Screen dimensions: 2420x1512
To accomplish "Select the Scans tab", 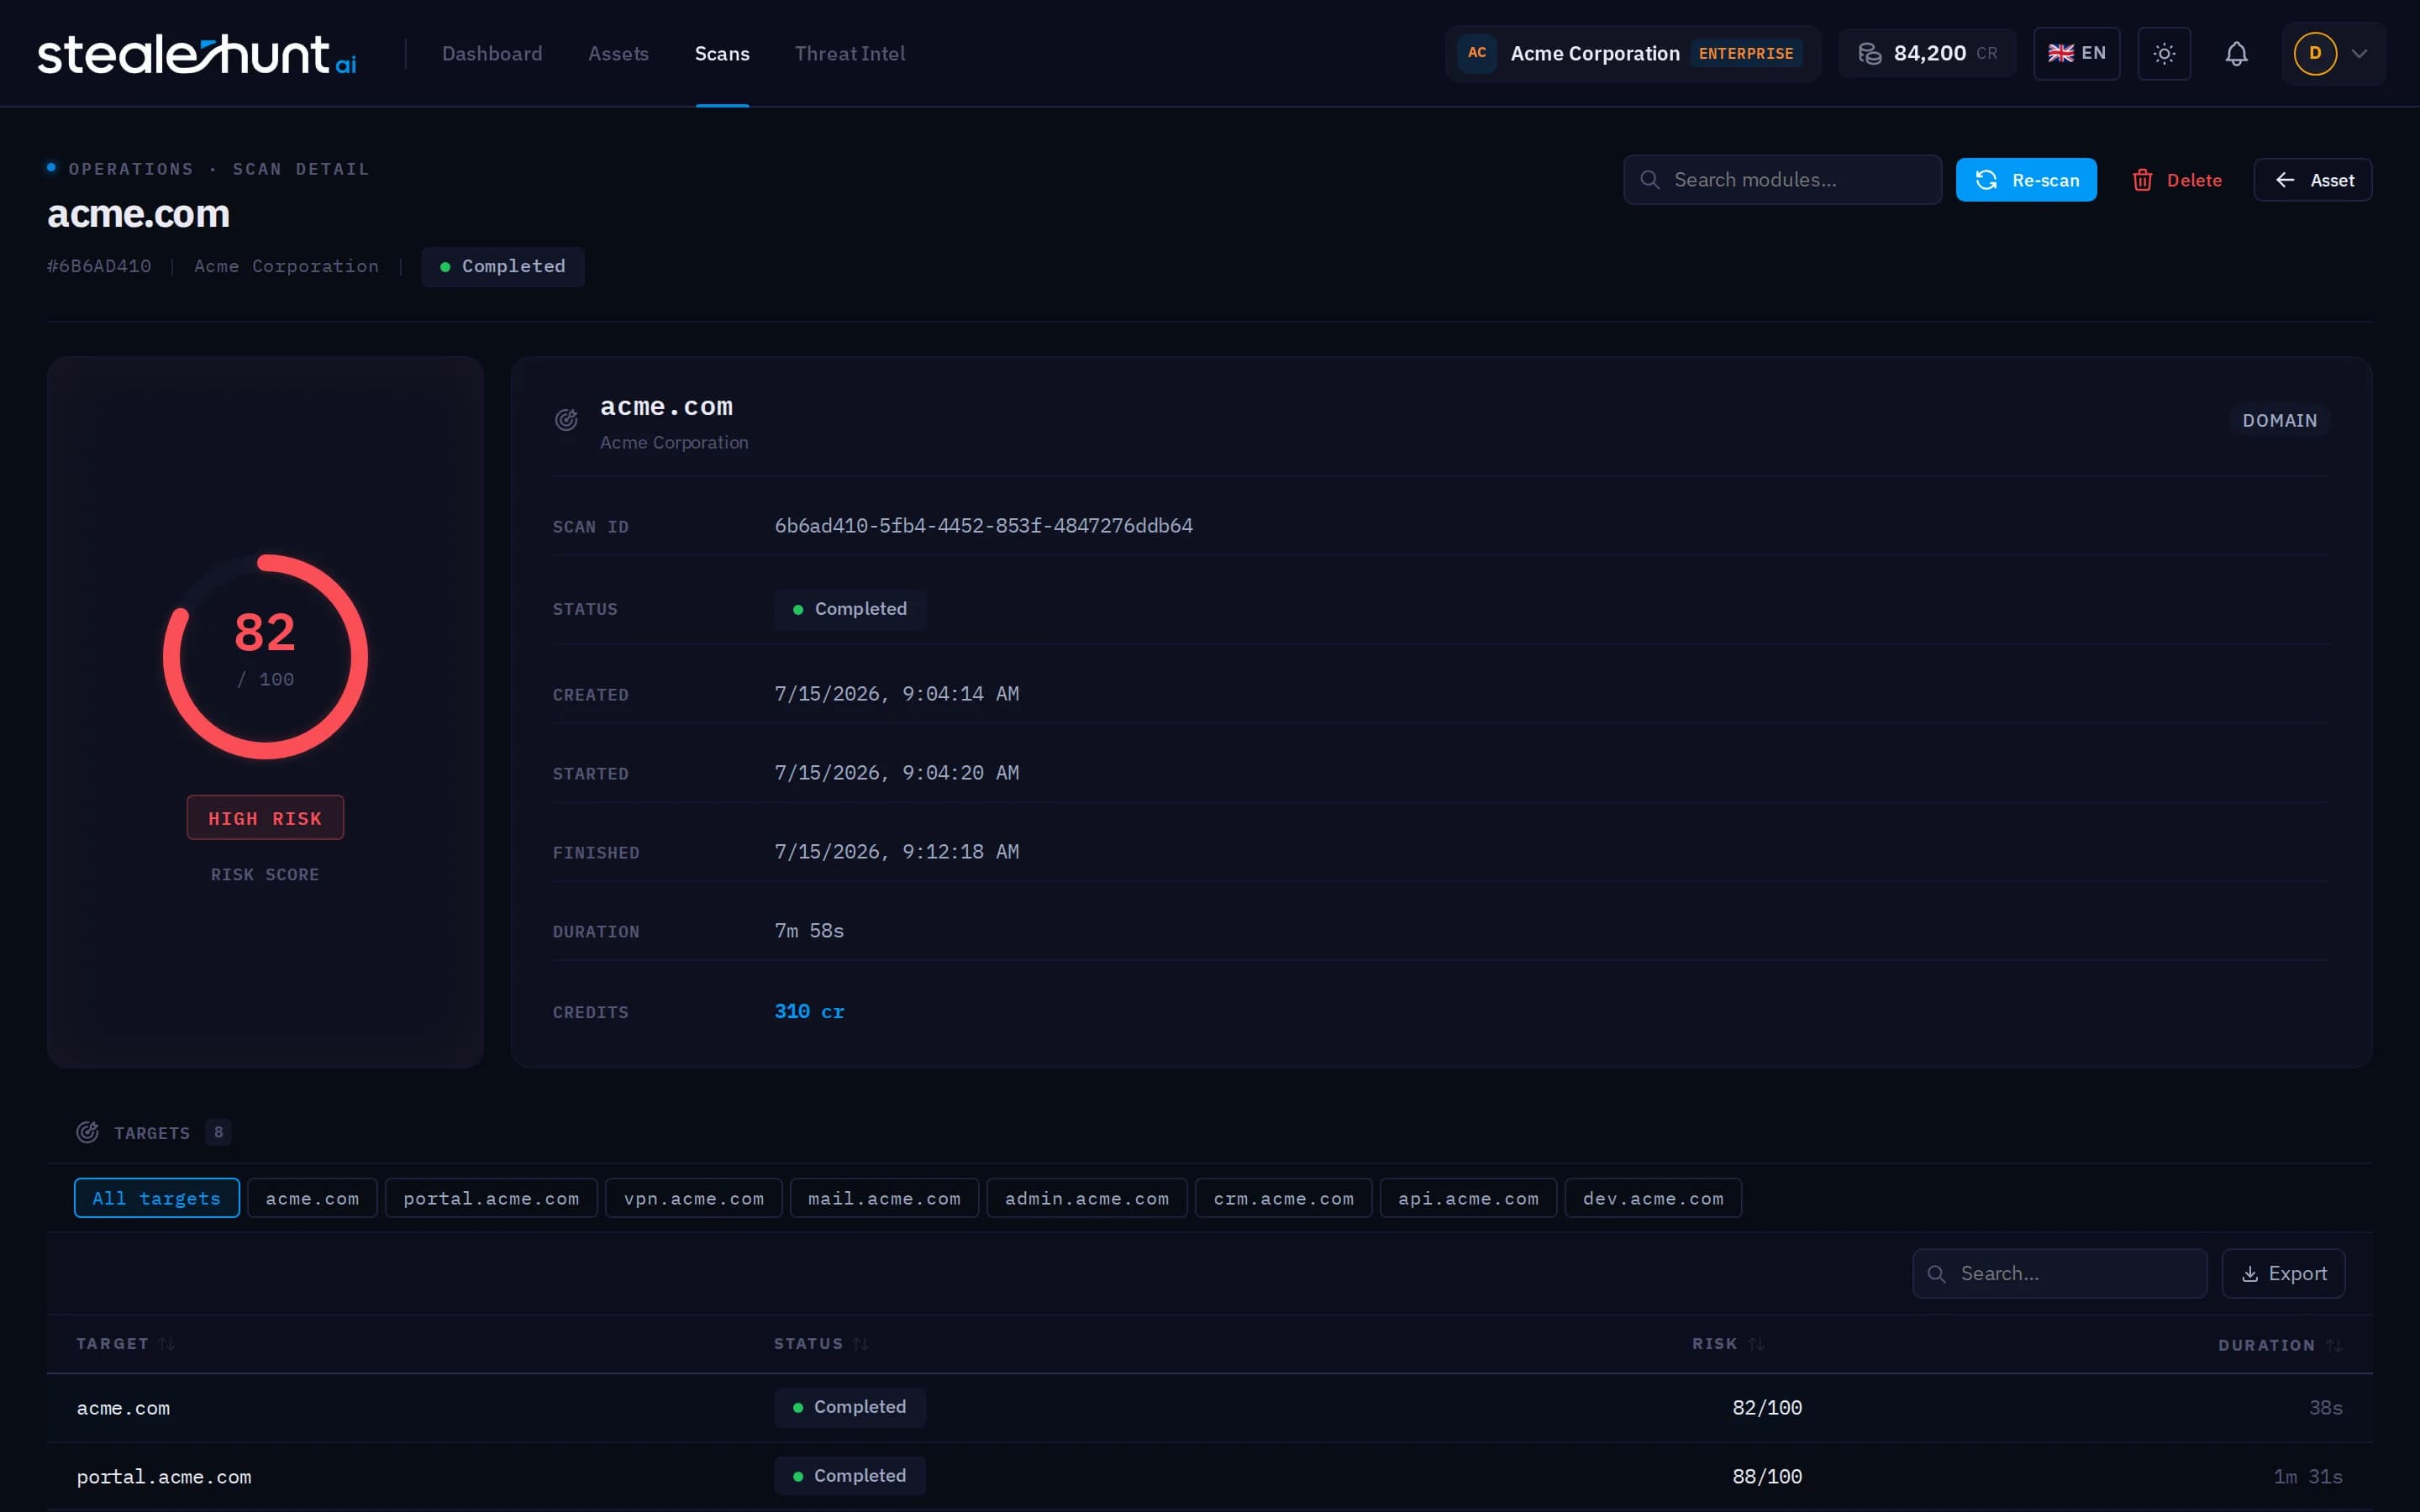I will 722,54.
